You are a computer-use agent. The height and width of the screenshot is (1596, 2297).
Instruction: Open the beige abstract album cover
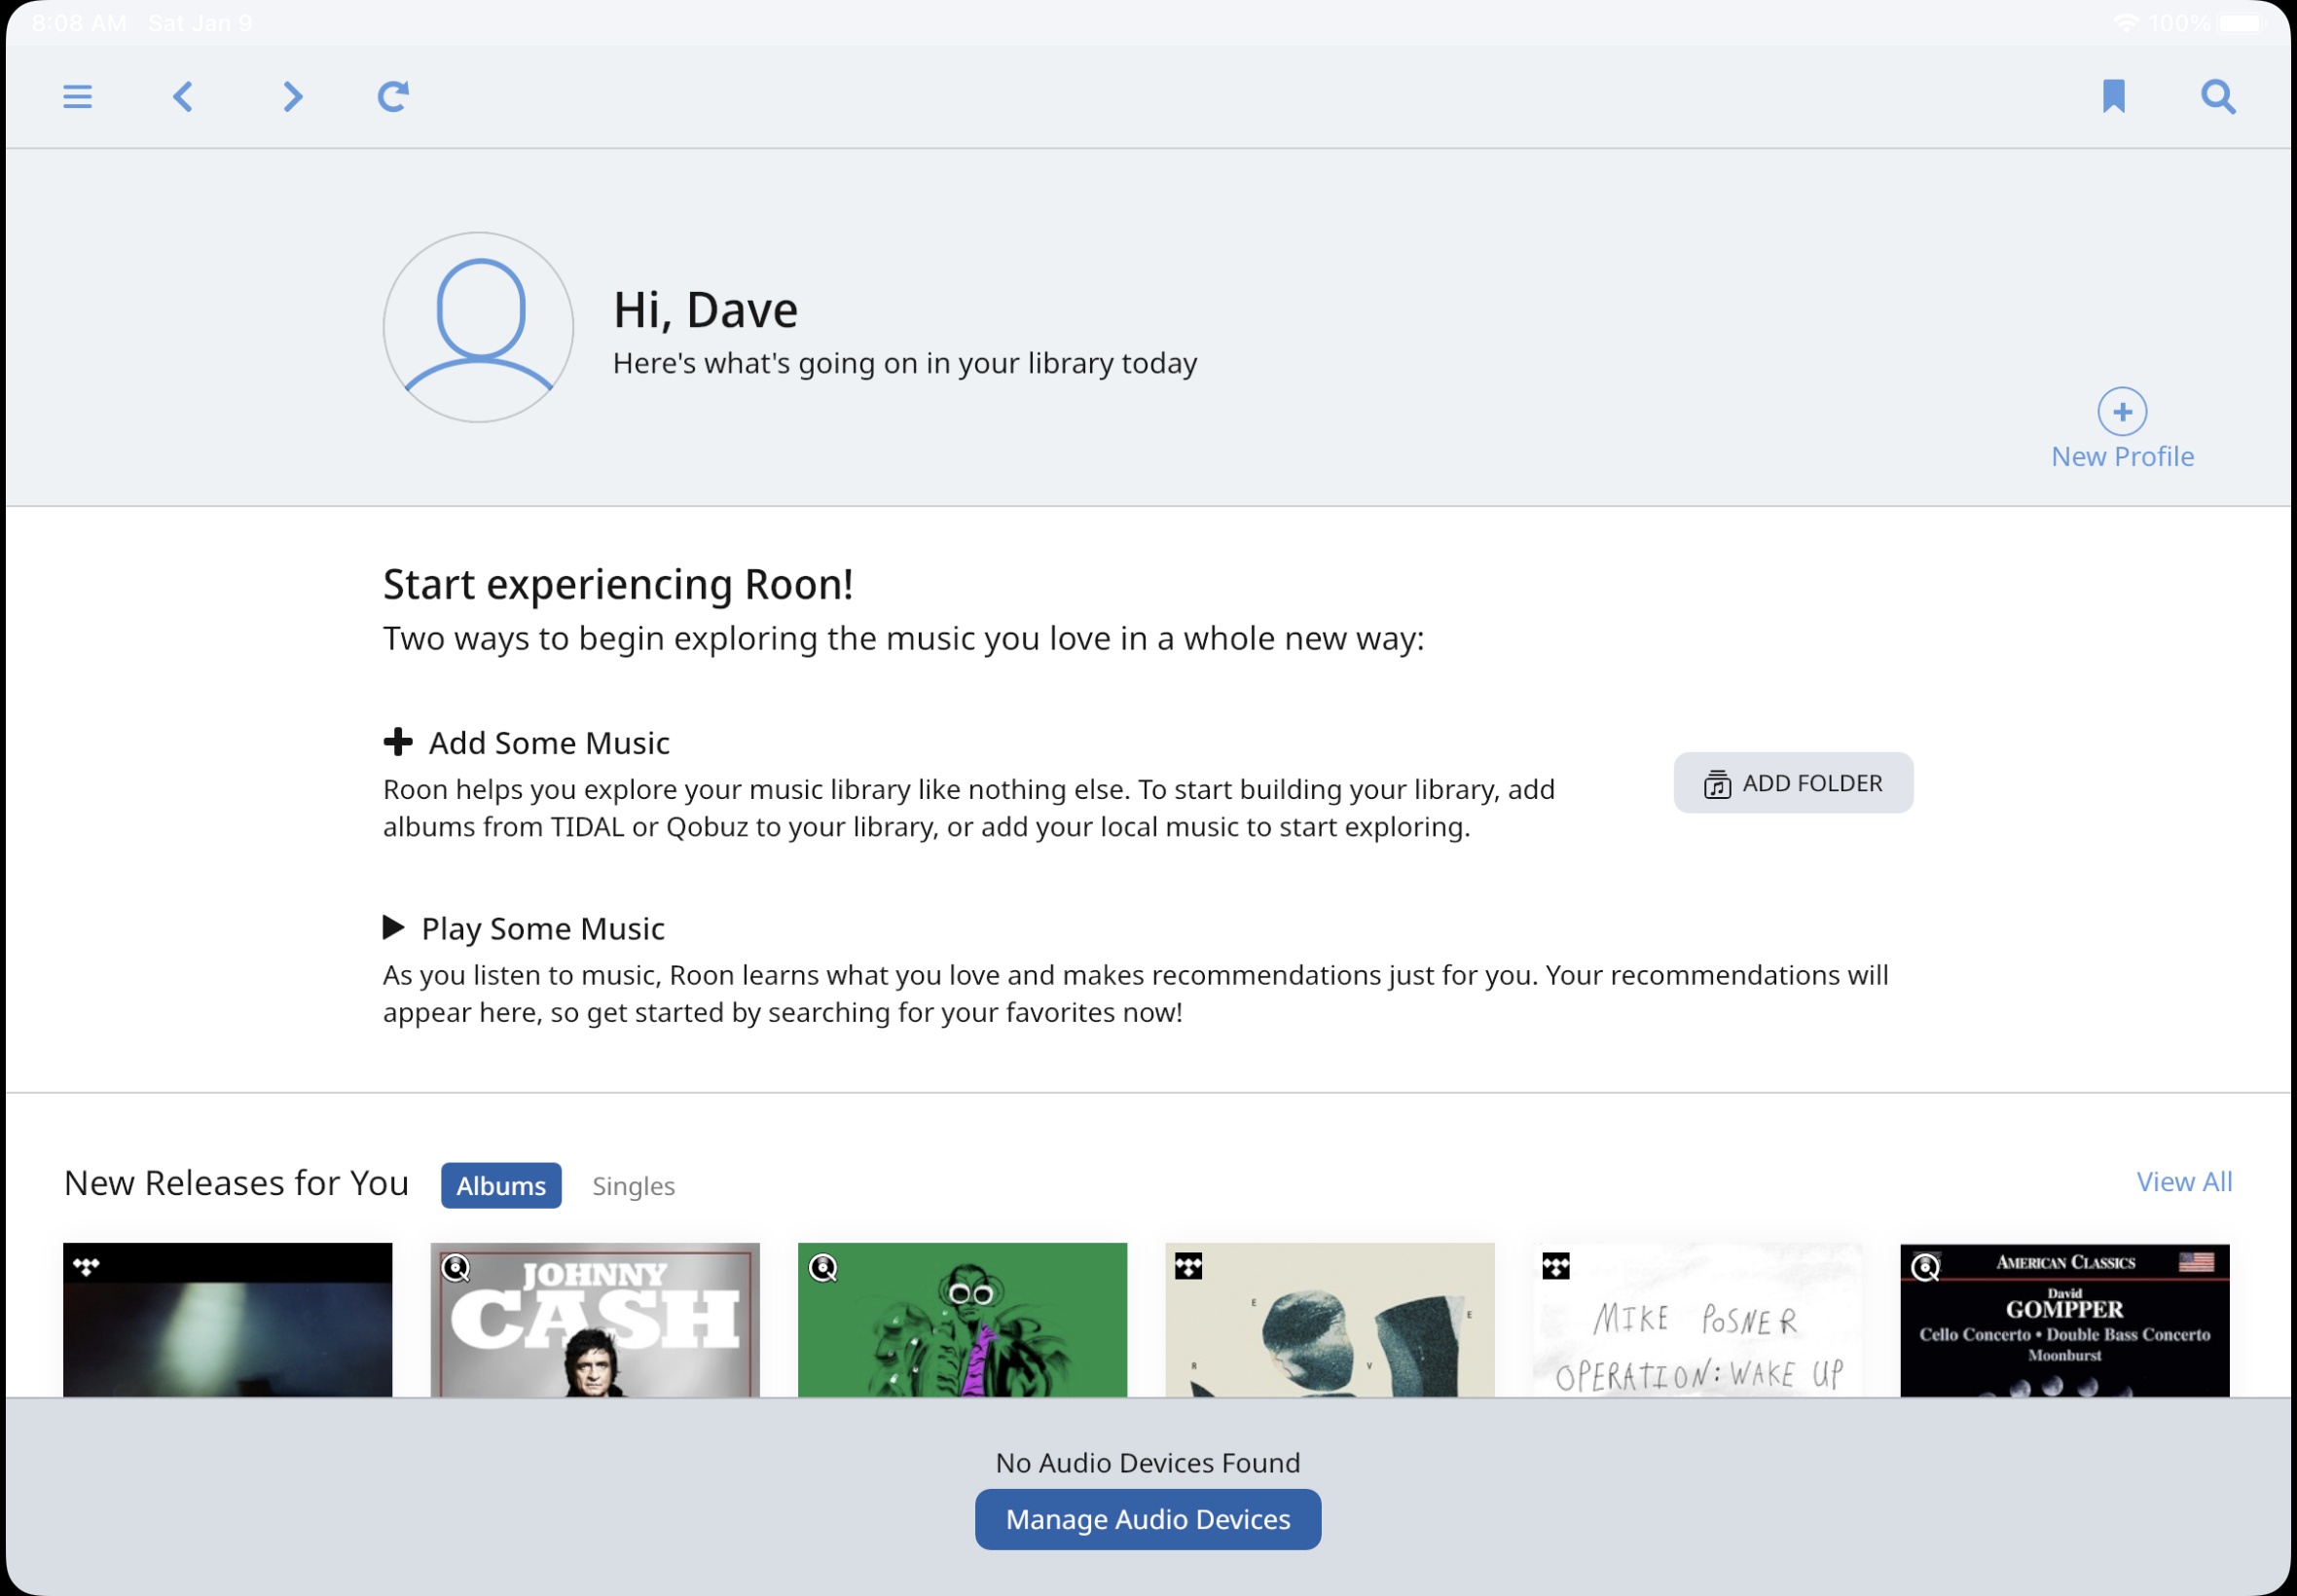[1330, 1320]
